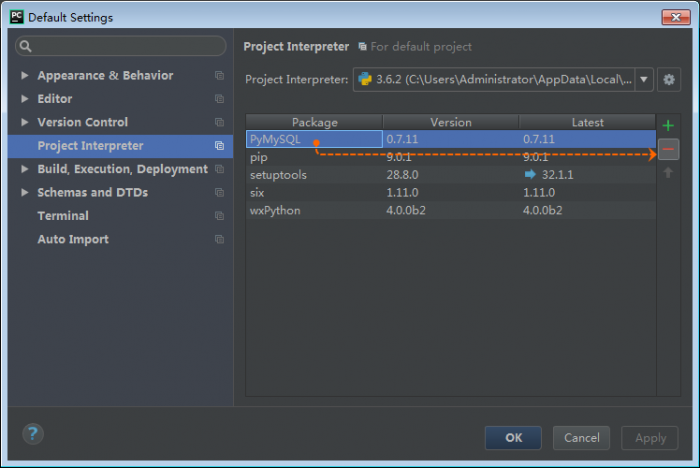This screenshot has height=468, width=700.
Task: Select Terminal in the settings tree
Action: 63,216
